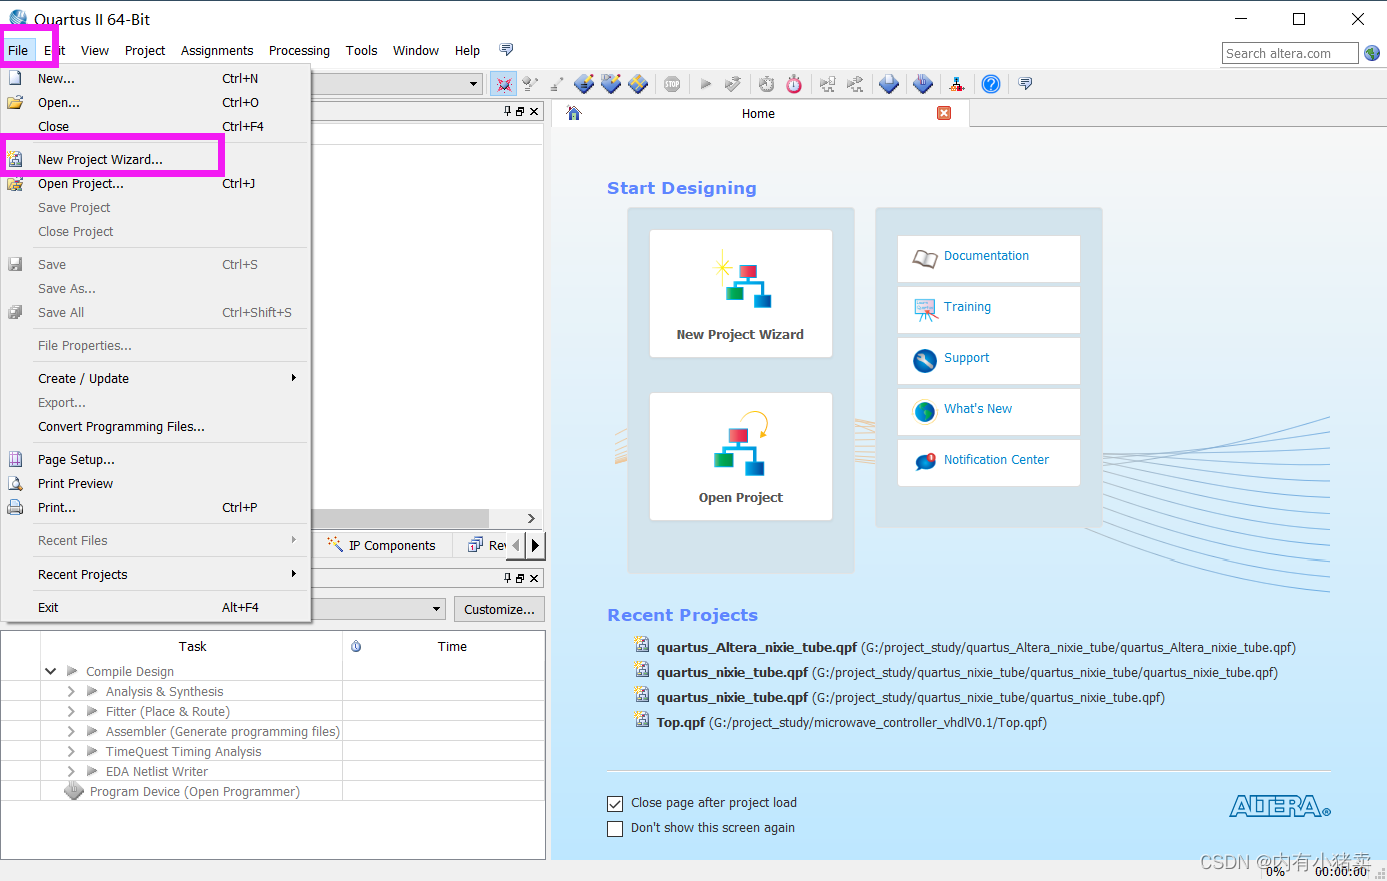The width and height of the screenshot is (1387, 881).
Task: Click the Start Compilation play icon in toolbar
Action: 705,84
